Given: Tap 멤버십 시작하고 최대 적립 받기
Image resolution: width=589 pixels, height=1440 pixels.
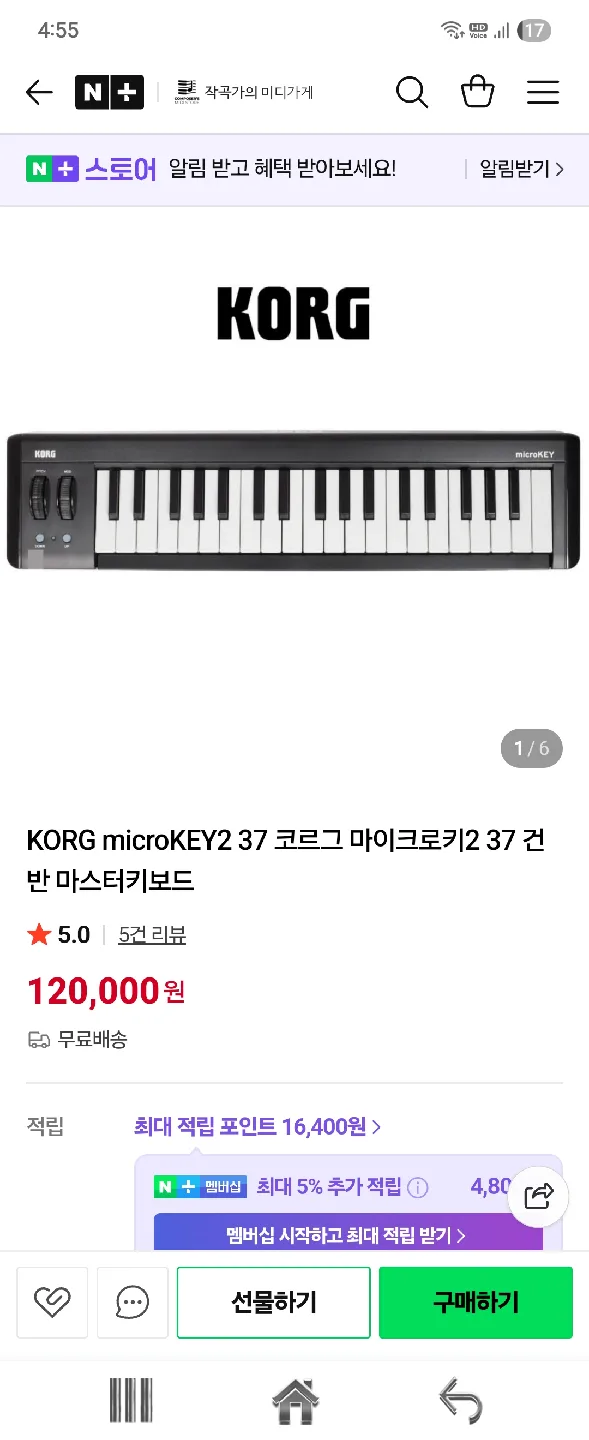Looking at the screenshot, I should pos(347,1235).
